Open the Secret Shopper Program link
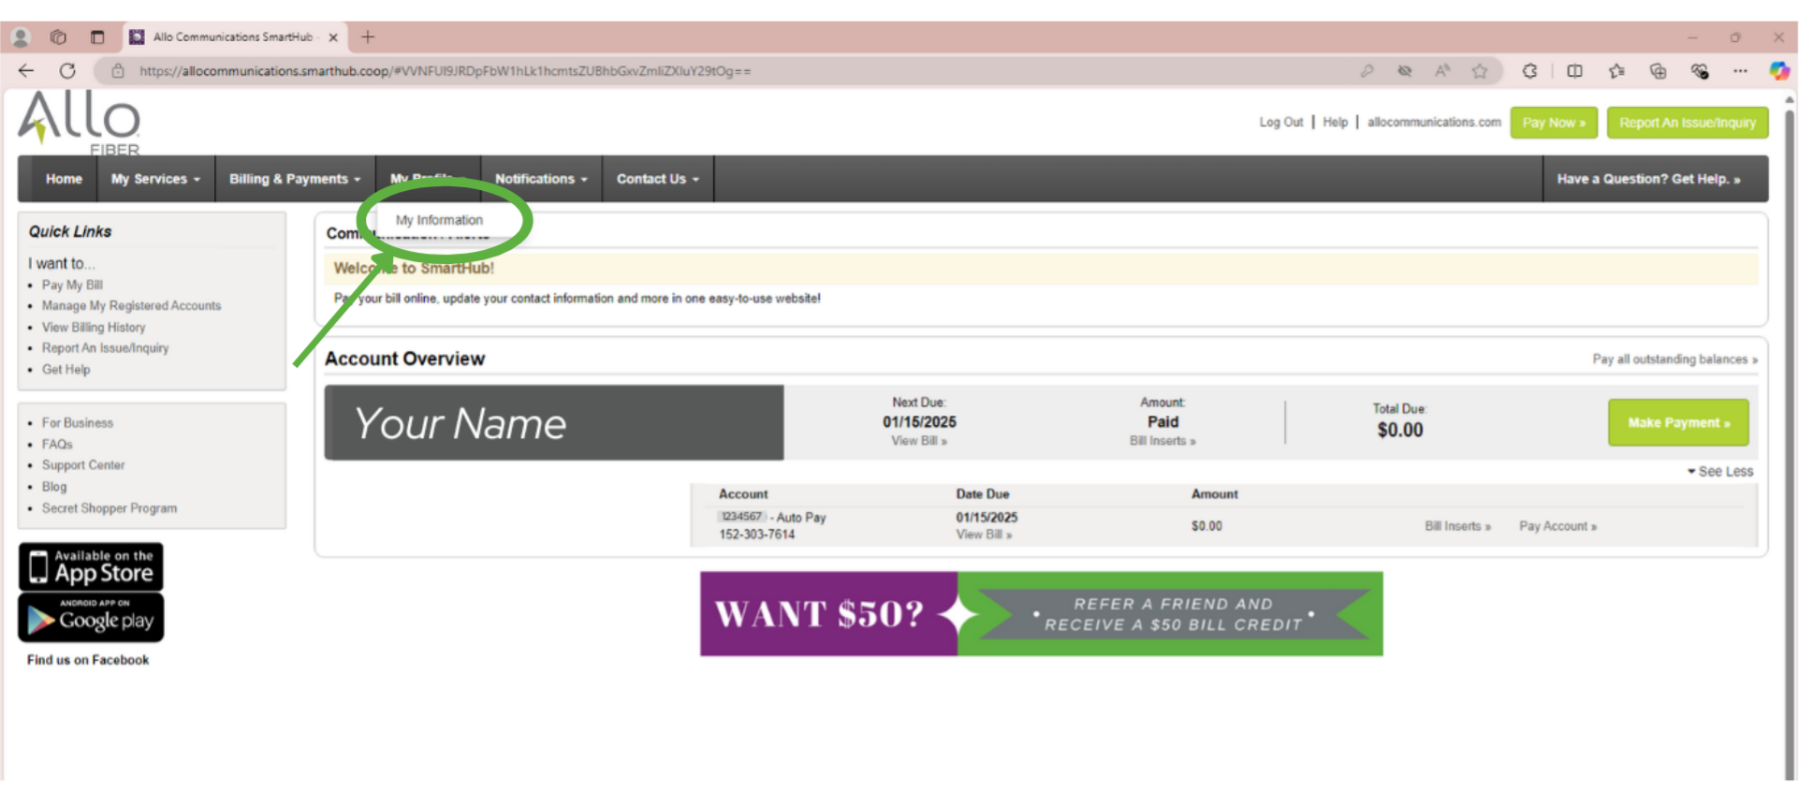Viewport: 1802px width, 785px height. click(x=109, y=508)
